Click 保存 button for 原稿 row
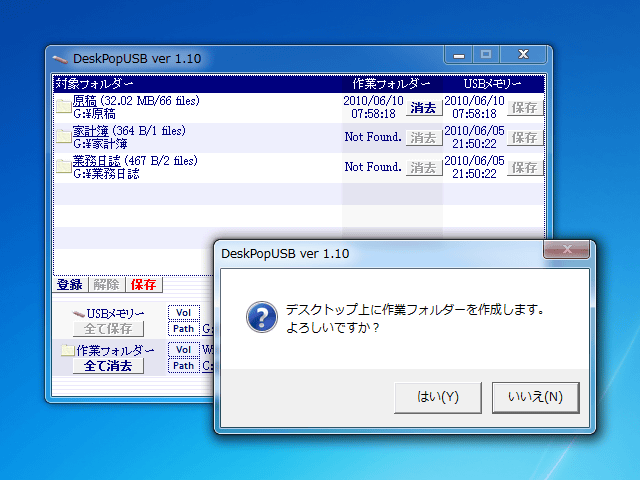This screenshot has width=640, height=480. click(524, 108)
